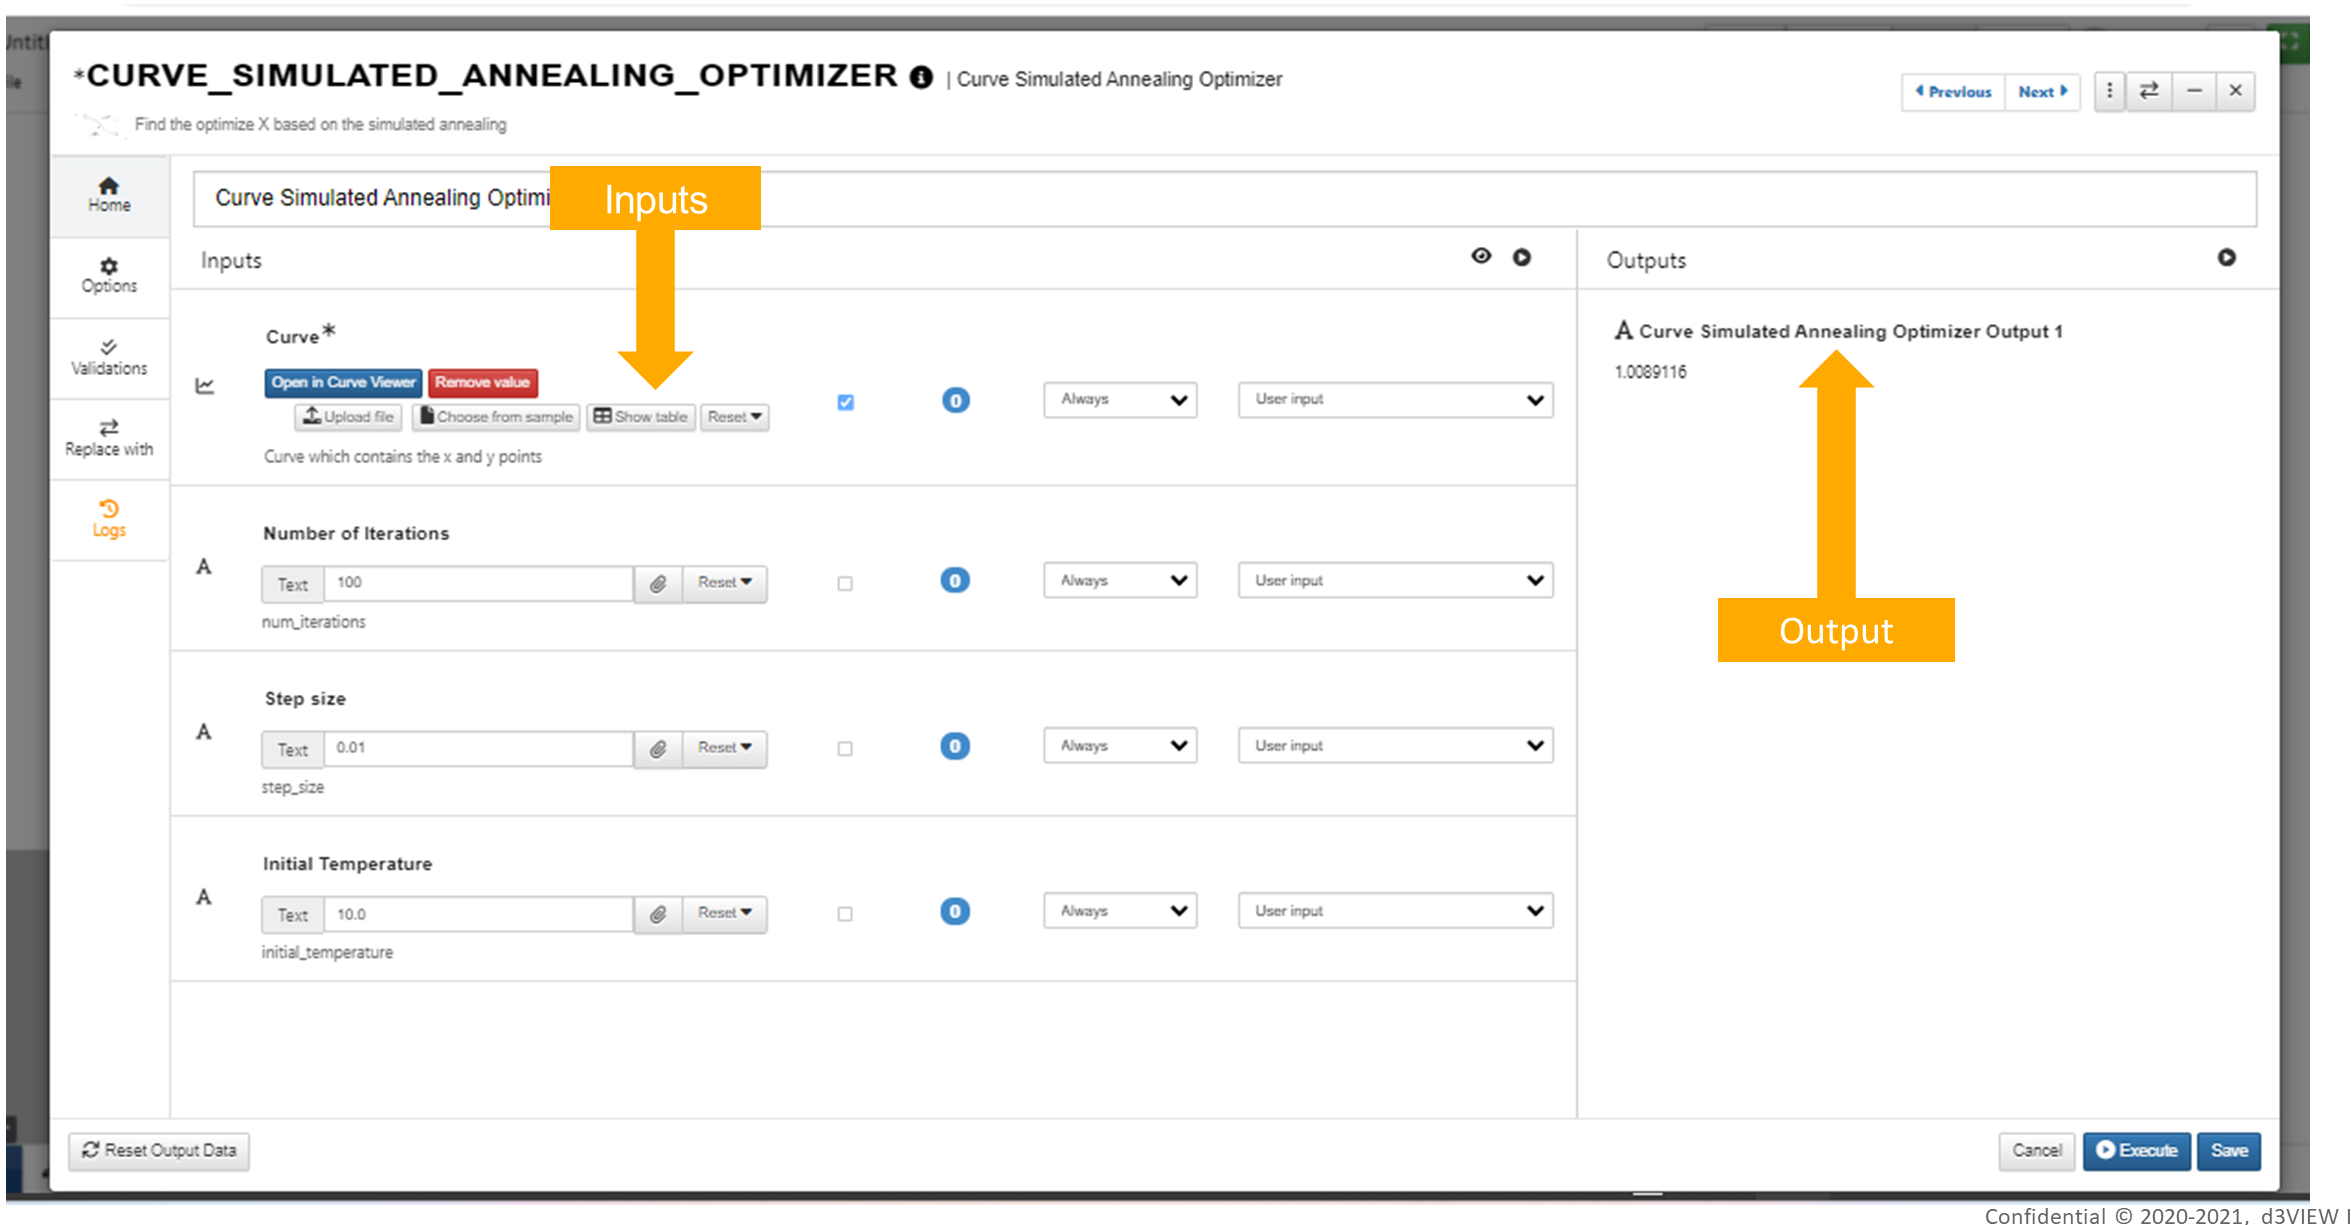Click Open in Curve Viewer button
Image resolution: width=2351 pixels, height=1225 pixels.
[343, 382]
